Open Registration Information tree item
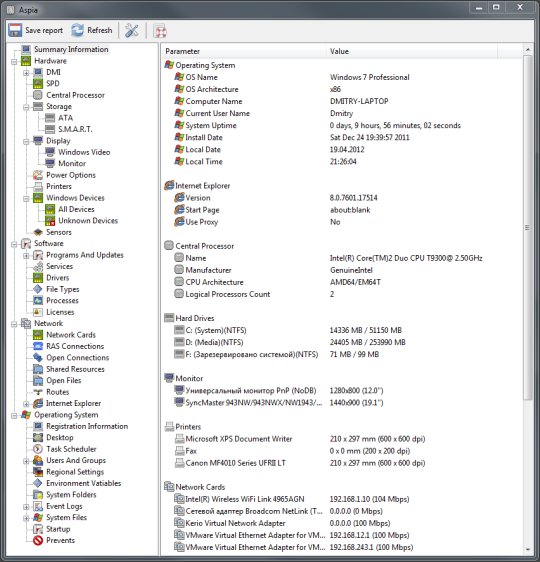540x562 pixels. tap(87, 426)
